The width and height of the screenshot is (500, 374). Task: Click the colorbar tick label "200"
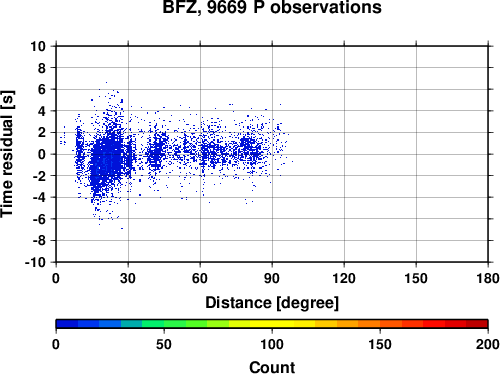(x=488, y=344)
